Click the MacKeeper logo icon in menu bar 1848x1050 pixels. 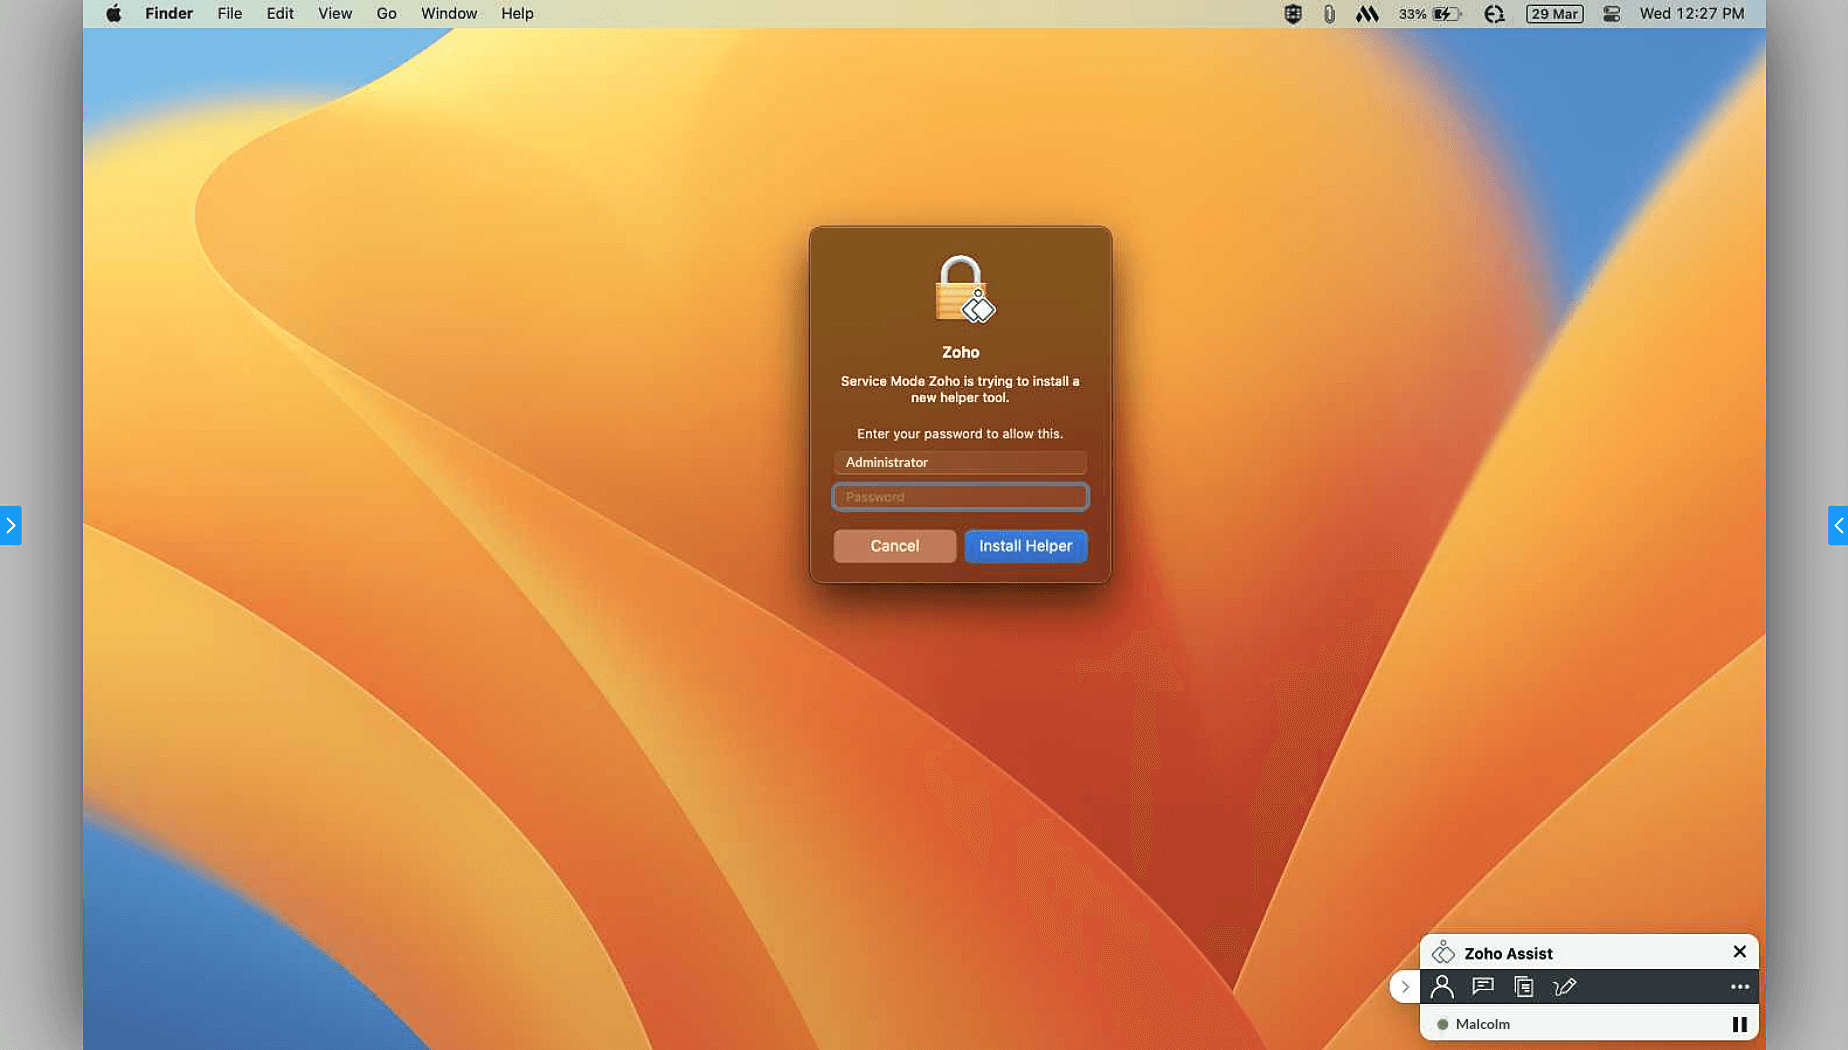point(1367,14)
